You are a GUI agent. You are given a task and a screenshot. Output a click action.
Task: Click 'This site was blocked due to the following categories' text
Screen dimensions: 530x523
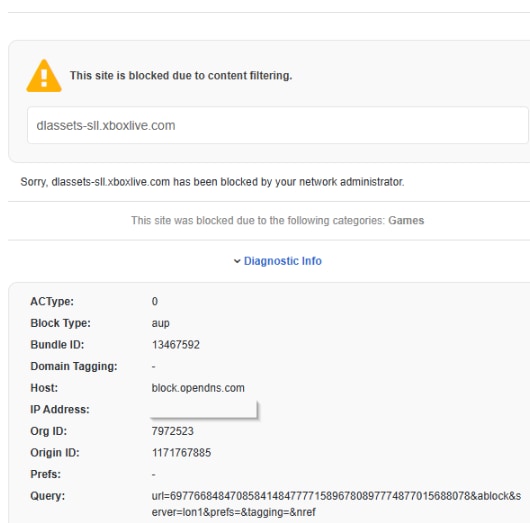point(258,220)
